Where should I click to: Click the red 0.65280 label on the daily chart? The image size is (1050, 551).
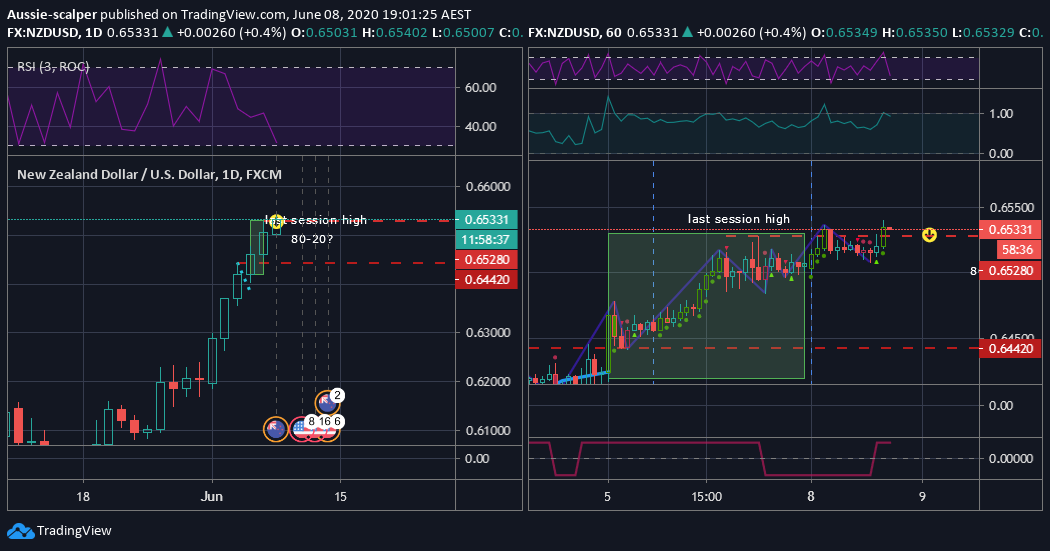(x=486, y=259)
